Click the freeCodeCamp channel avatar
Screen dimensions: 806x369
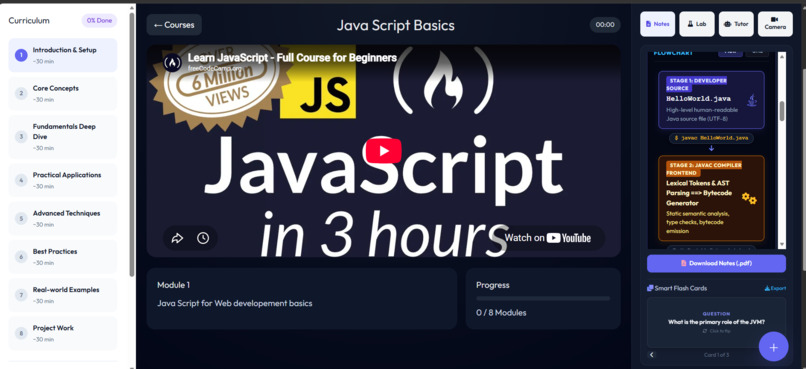(x=172, y=62)
